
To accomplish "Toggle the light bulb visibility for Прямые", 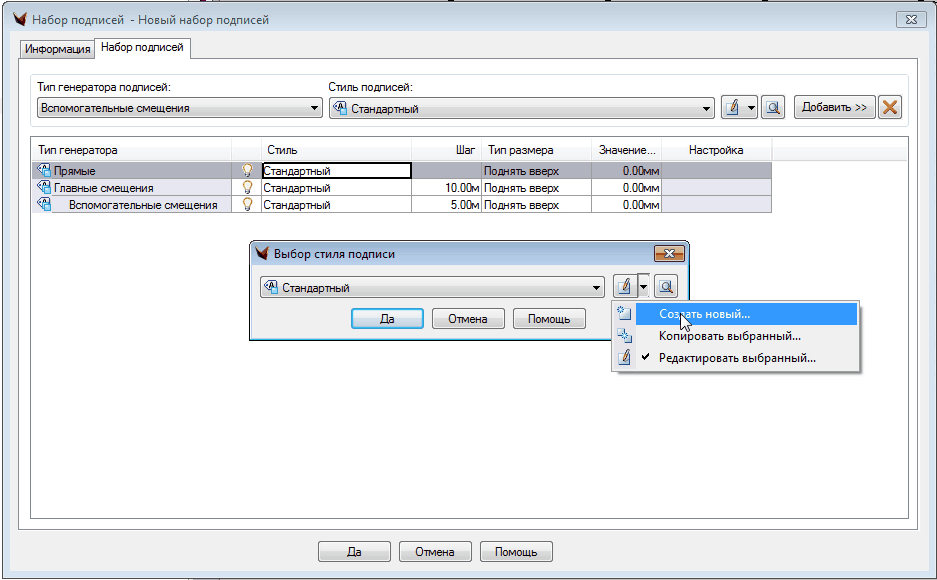I will tap(247, 171).
